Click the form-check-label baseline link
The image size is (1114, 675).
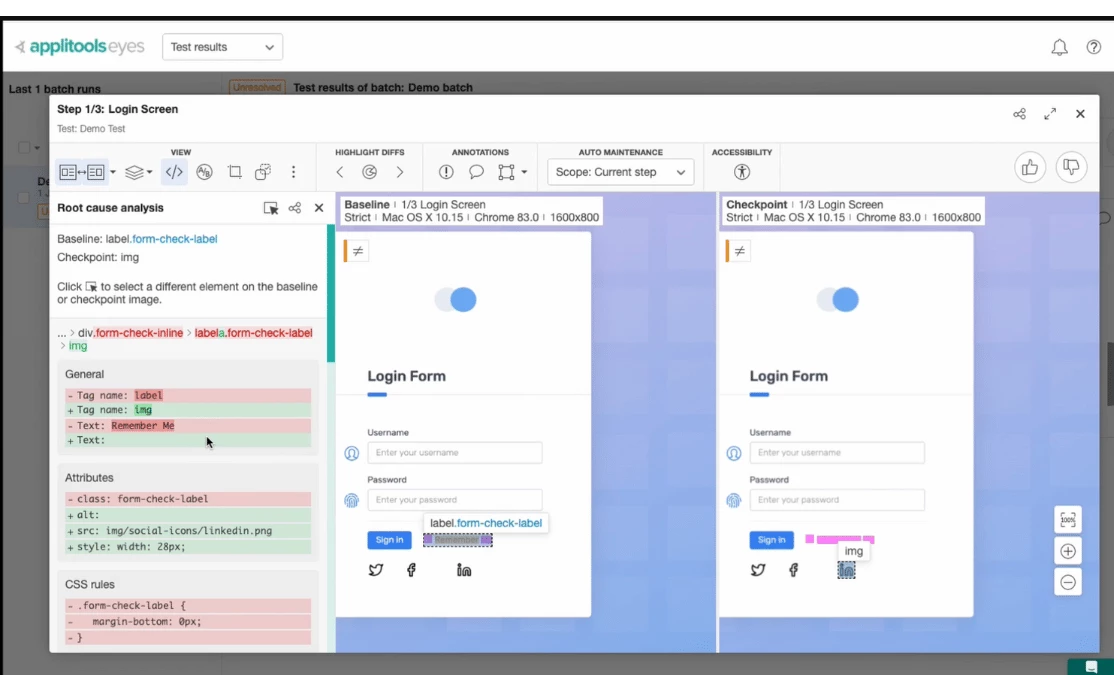(x=175, y=239)
